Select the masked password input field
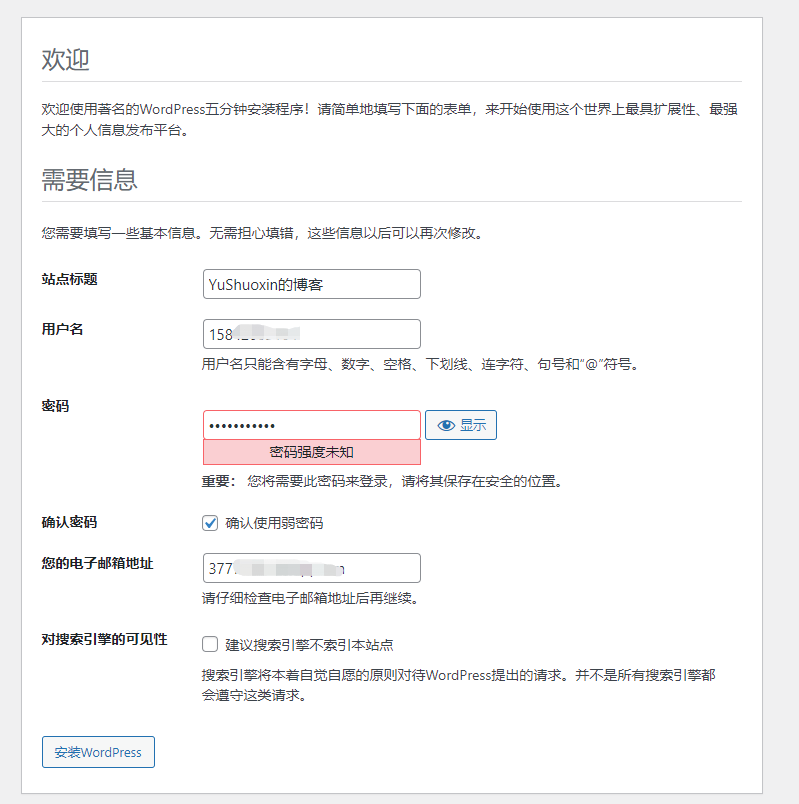799x804 pixels. (311, 425)
